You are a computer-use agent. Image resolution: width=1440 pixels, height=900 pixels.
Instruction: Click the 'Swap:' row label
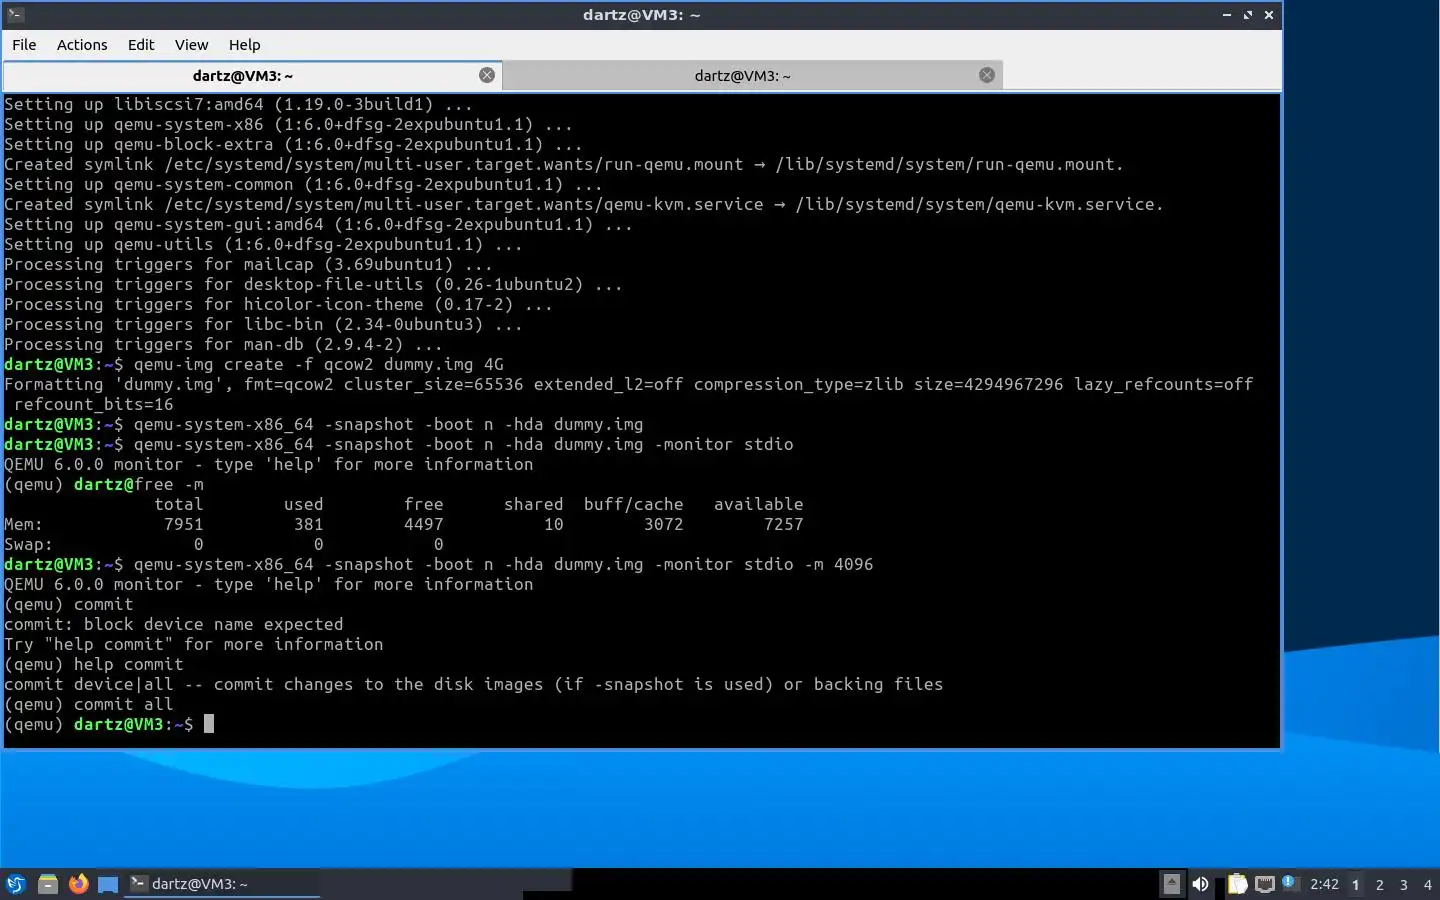click(29, 544)
